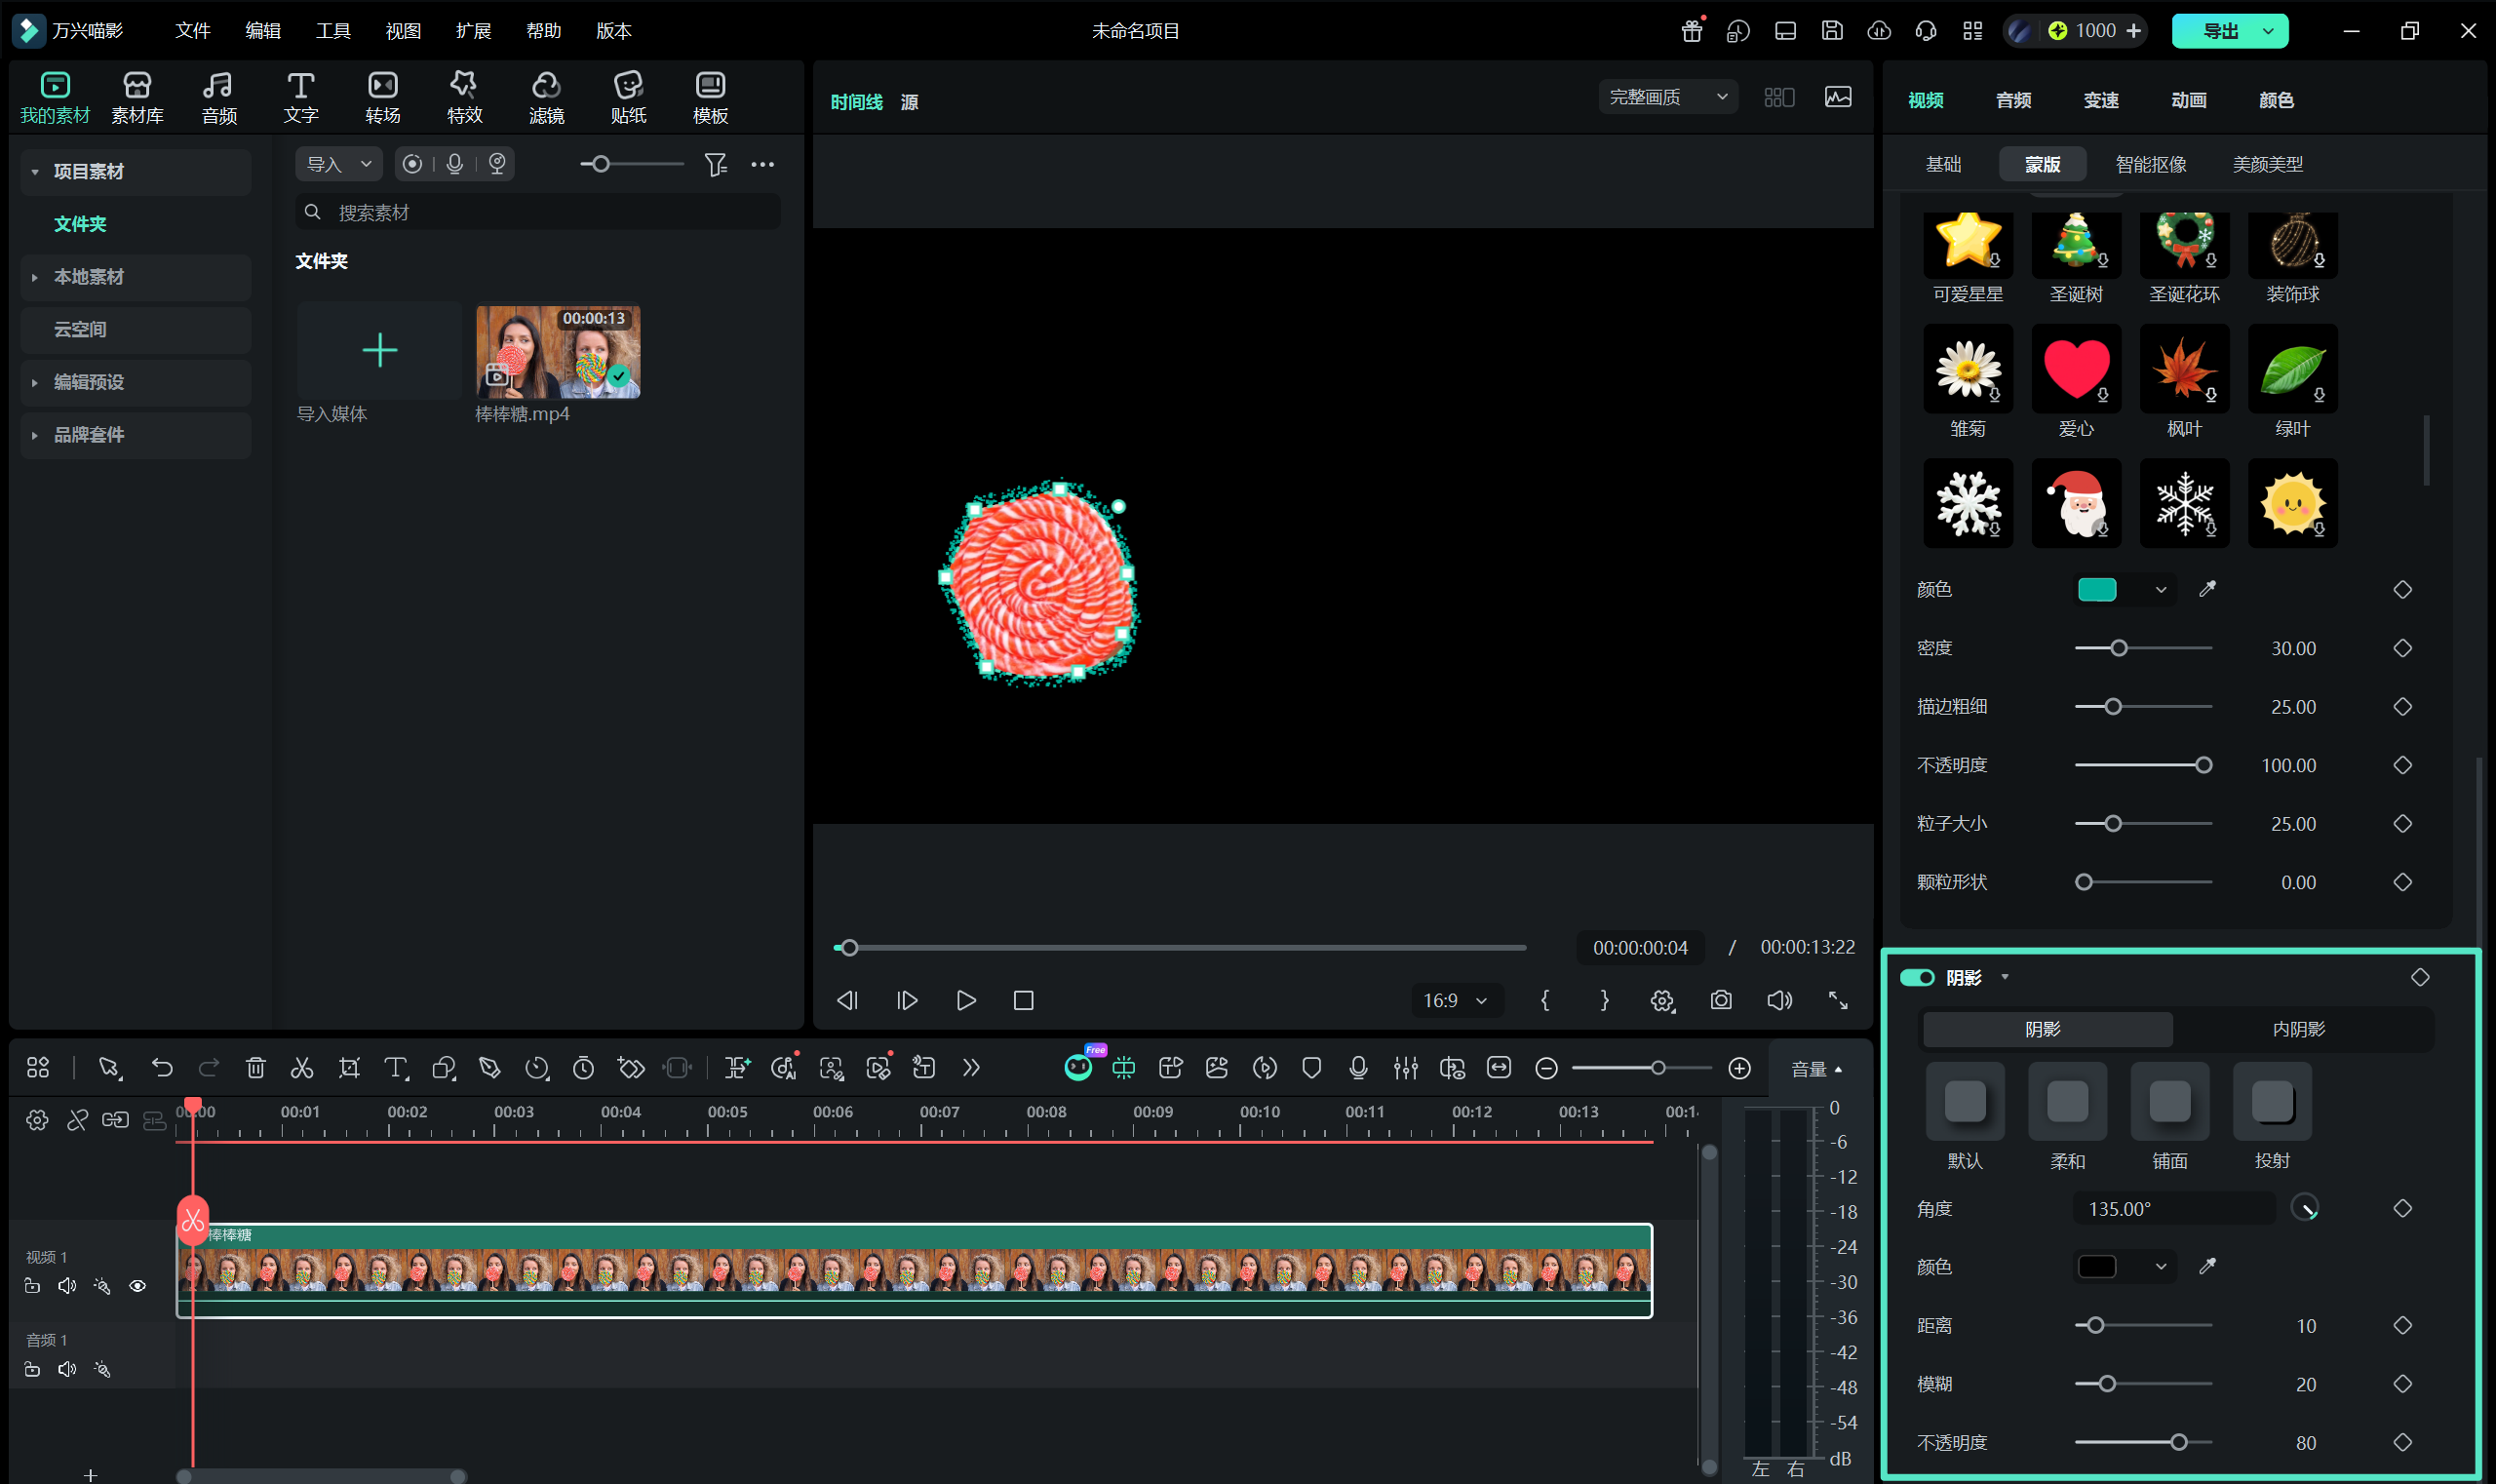This screenshot has width=2496, height=1484.
Task: Open the Transitions (转场) panel
Action: (382, 98)
